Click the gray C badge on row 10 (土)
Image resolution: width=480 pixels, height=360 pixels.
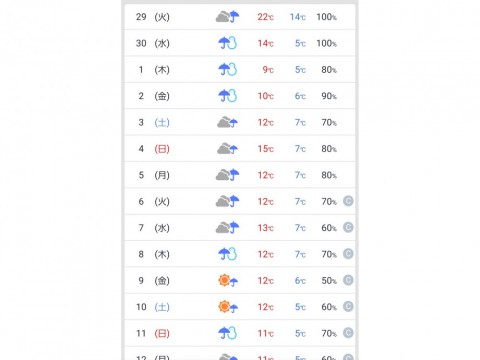tap(348, 306)
